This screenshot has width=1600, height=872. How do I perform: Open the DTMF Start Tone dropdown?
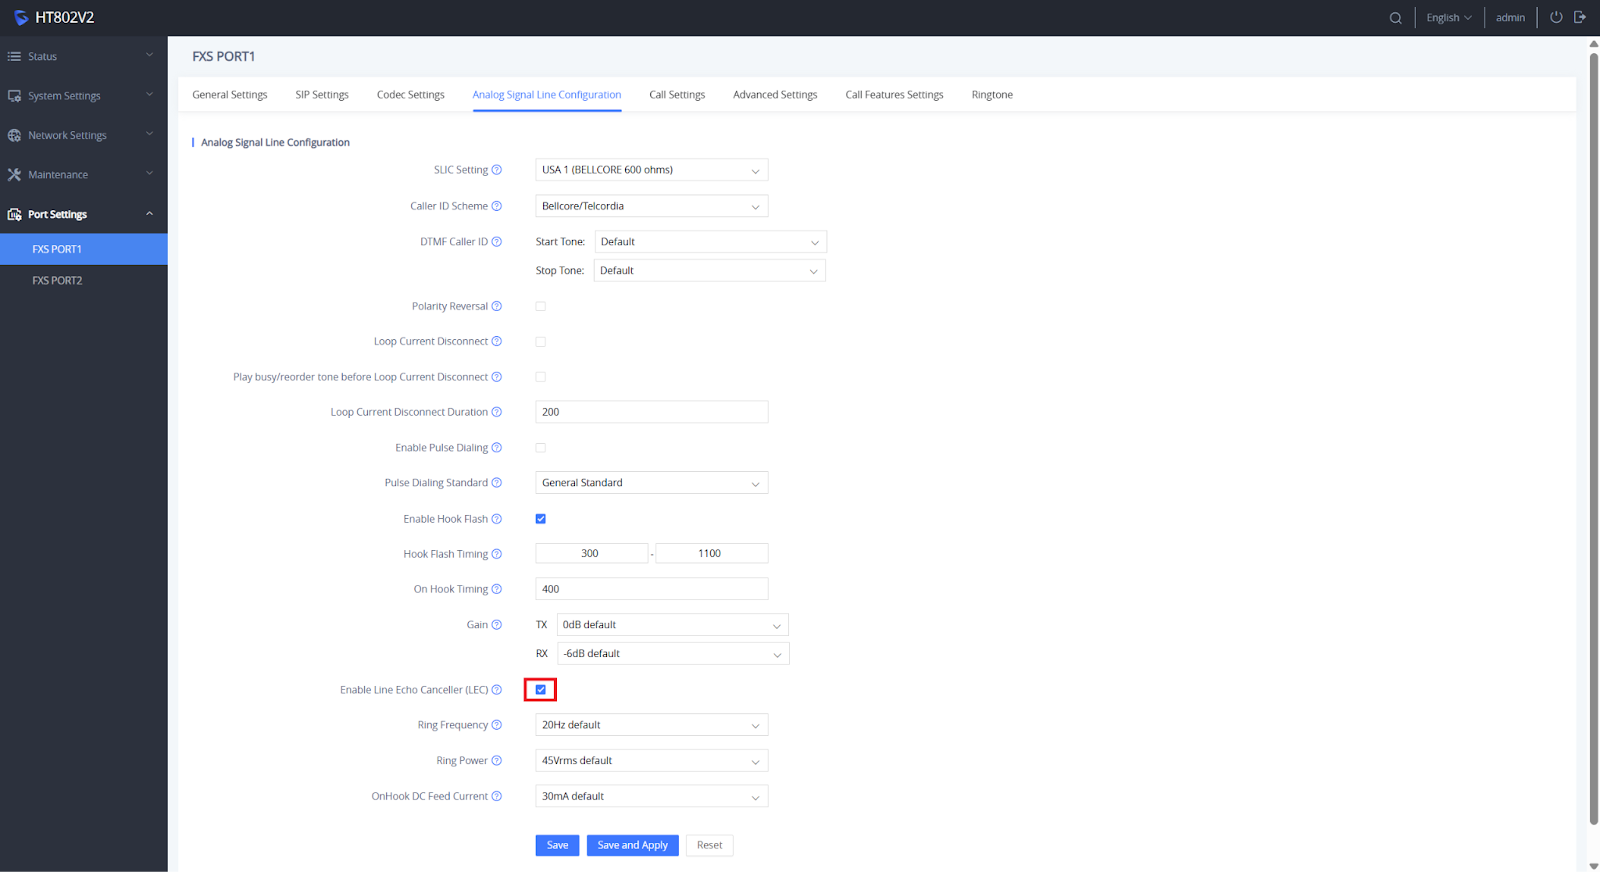(x=711, y=242)
